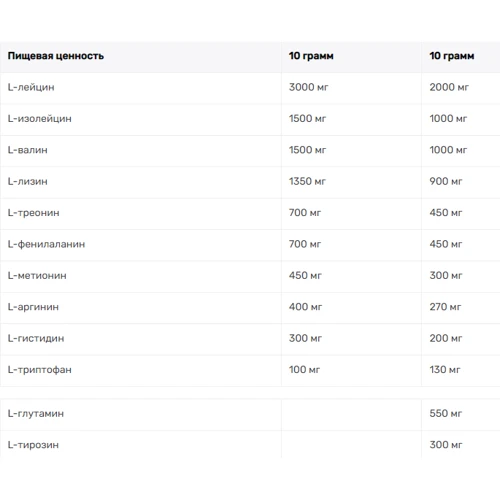Click the L-фенилаланин row label
The height and width of the screenshot is (500, 500).
click(46, 244)
